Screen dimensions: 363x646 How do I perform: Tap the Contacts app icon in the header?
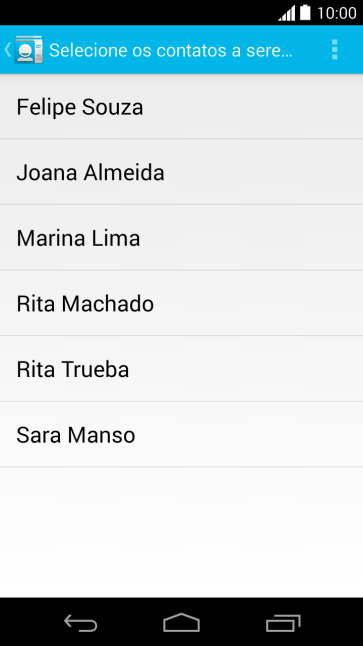point(28,50)
